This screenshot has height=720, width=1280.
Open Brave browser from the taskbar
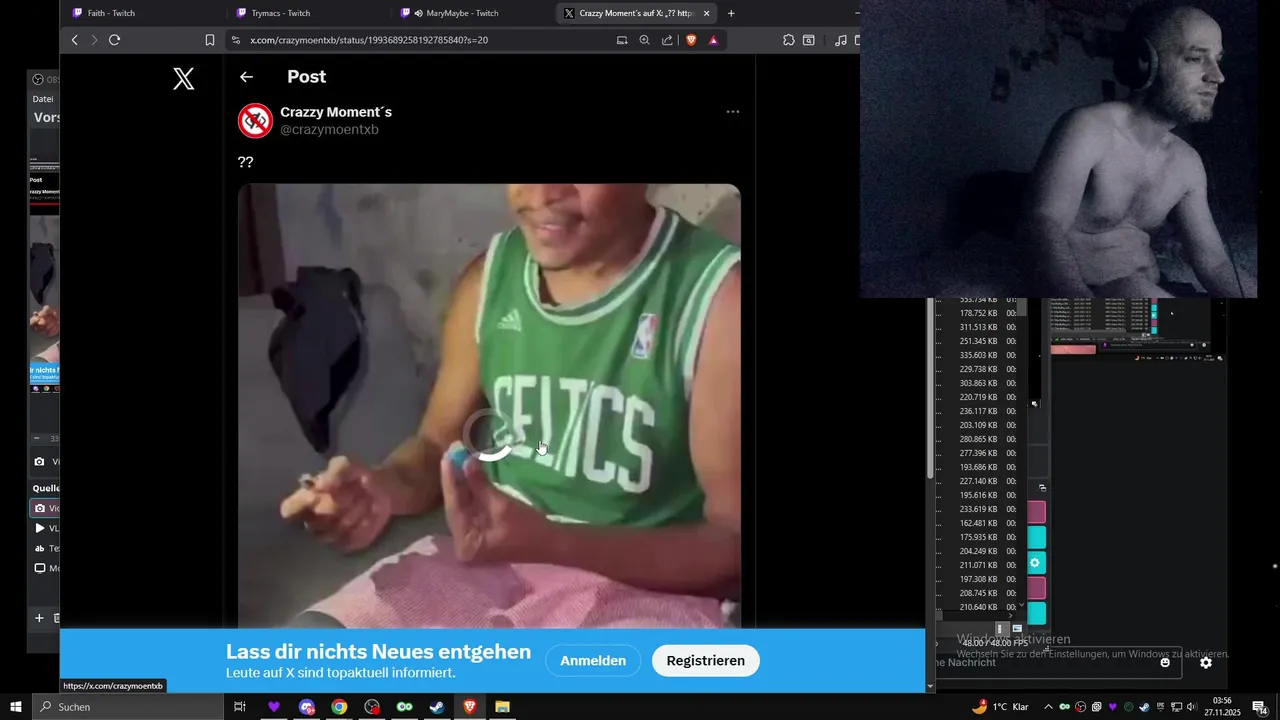click(470, 707)
